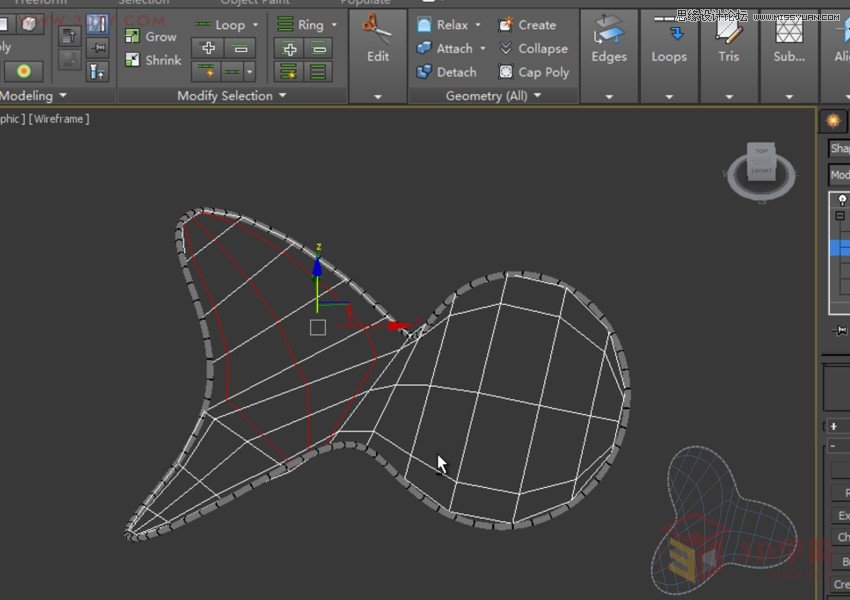Open the Create tab sun icon in command panel
Viewport: 850px width, 600px height.
833,120
